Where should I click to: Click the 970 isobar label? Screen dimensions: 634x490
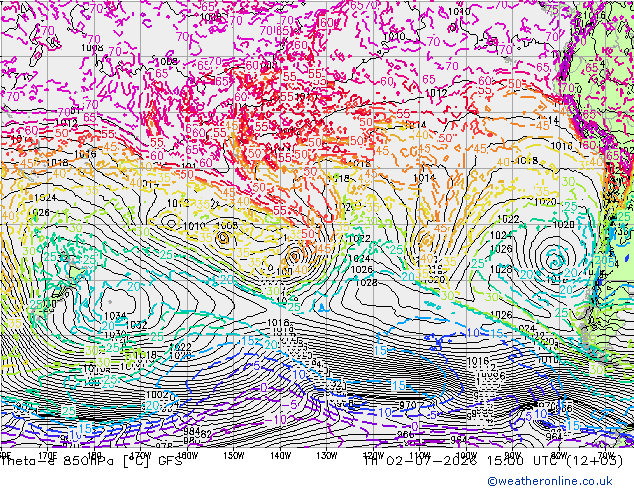pyautogui.click(x=408, y=404)
